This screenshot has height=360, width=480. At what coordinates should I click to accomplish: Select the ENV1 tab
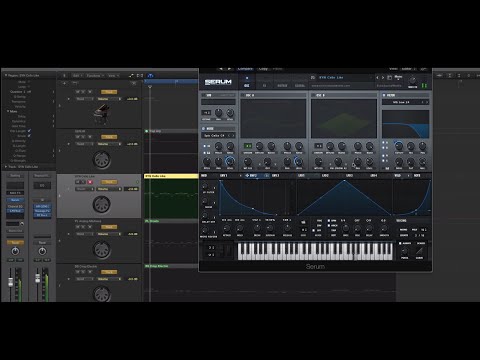(223, 175)
